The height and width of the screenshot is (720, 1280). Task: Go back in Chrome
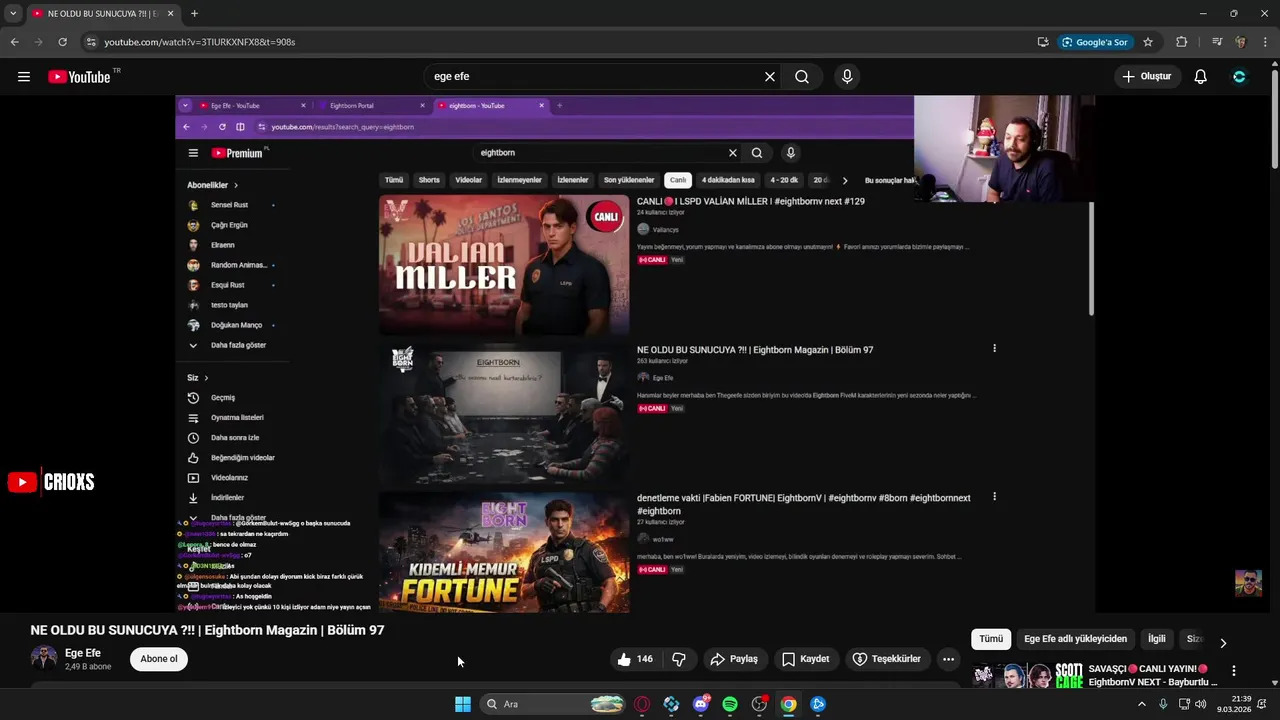pos(14,42)
